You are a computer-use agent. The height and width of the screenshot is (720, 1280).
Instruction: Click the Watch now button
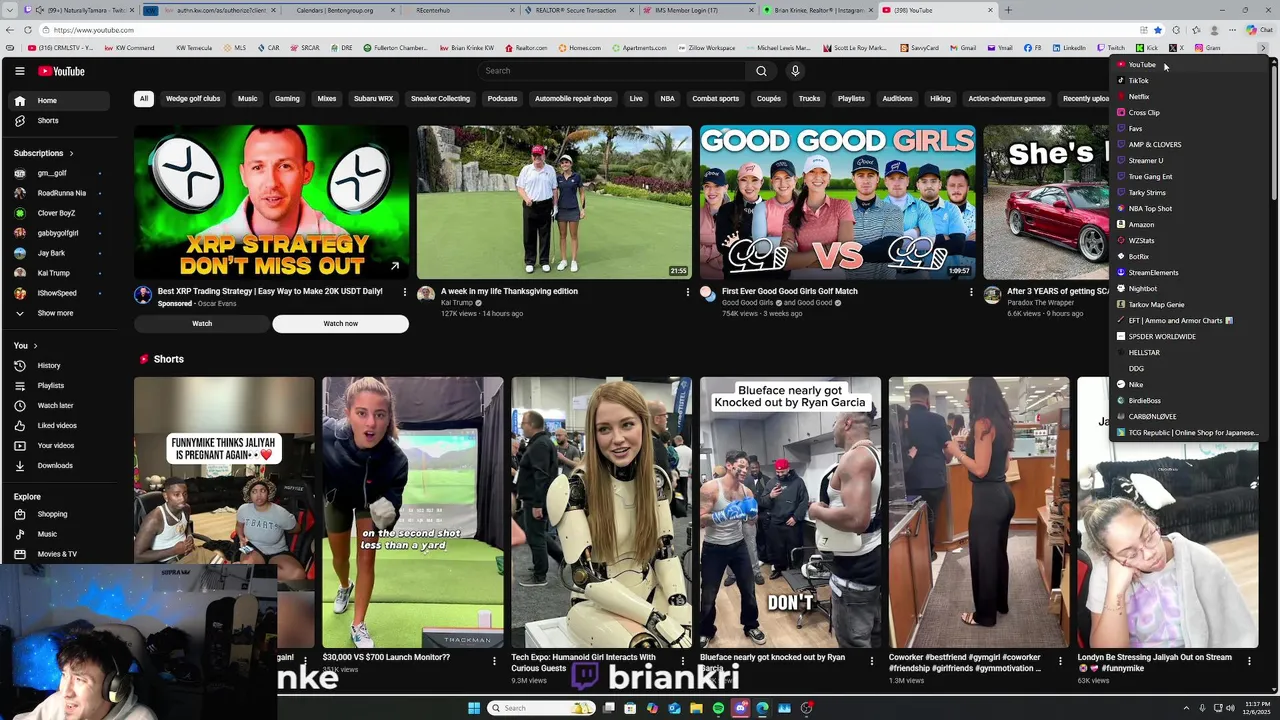pyautogui.click(x=341, y=324)
